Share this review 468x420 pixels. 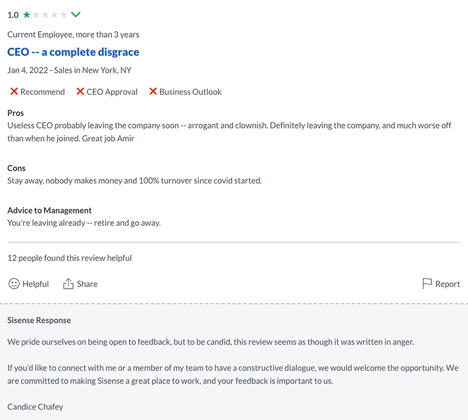pos(80,284)
